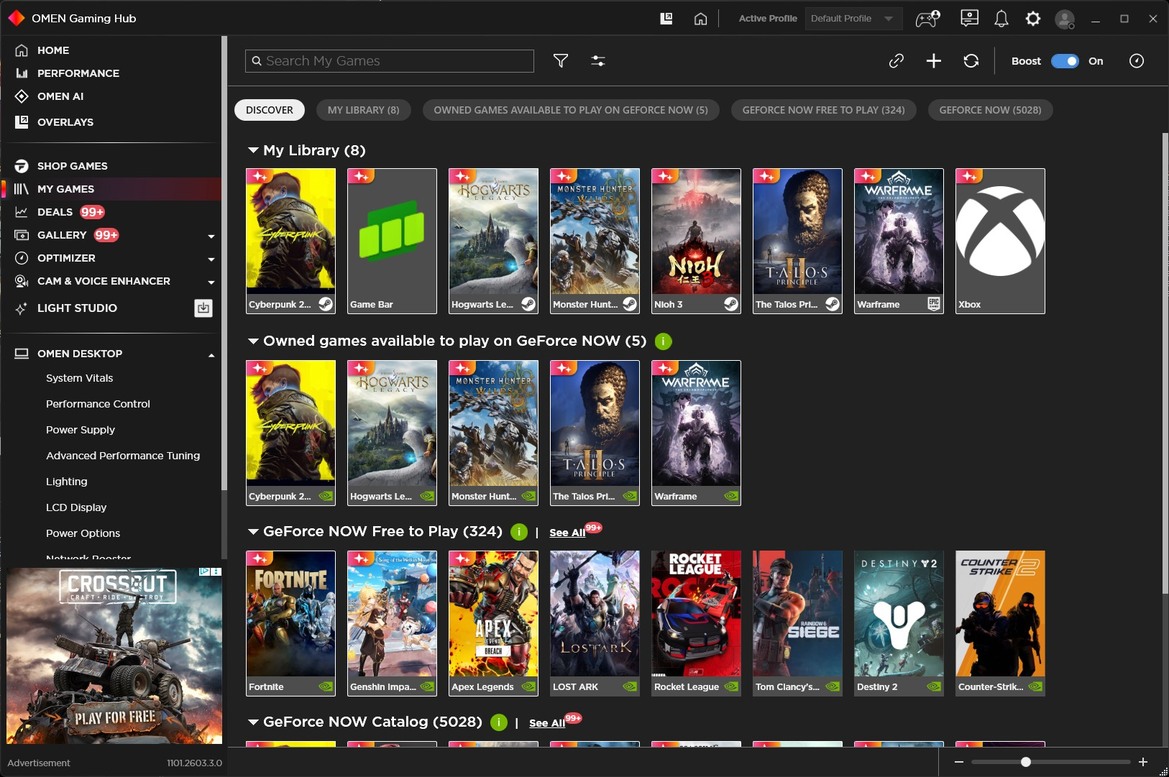The width and height of the screenshot is (1169, 777).
Task: Open the Xbox tile in My Library
Action: (x=1000, y=241)
